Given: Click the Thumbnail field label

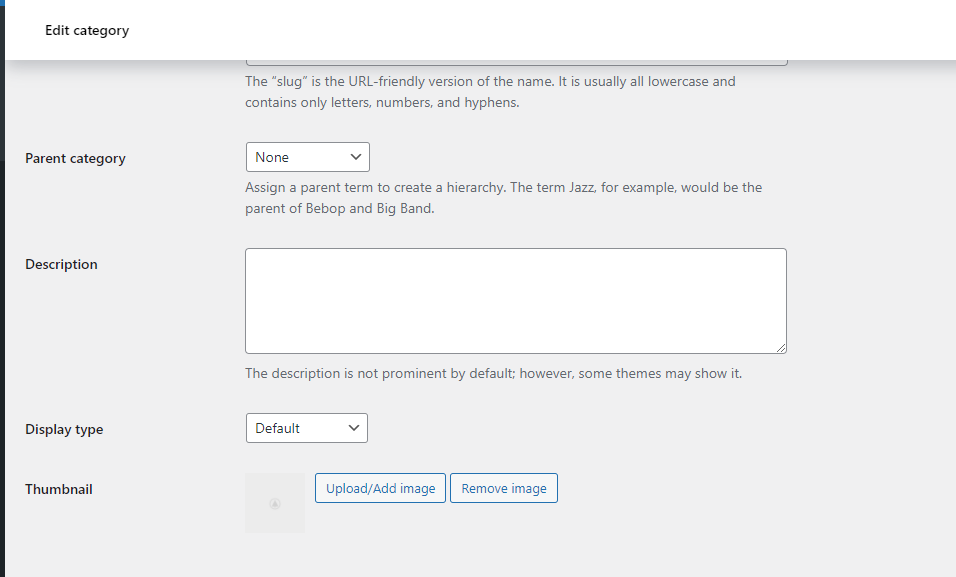Looking at the screenshot, I should (x=59, y=489).
